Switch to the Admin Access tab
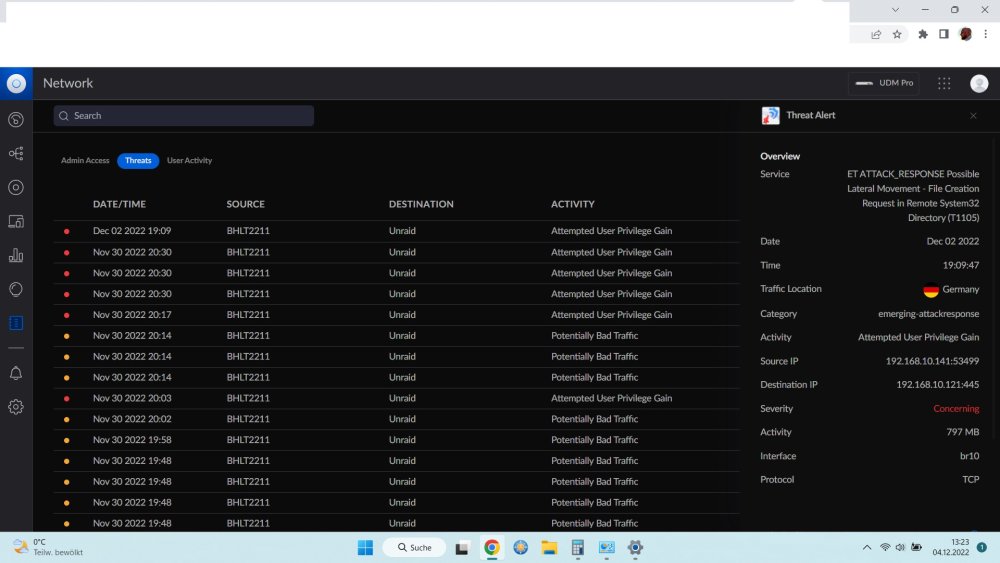This screenshot has height=563, width=1000. click(85, 161)
